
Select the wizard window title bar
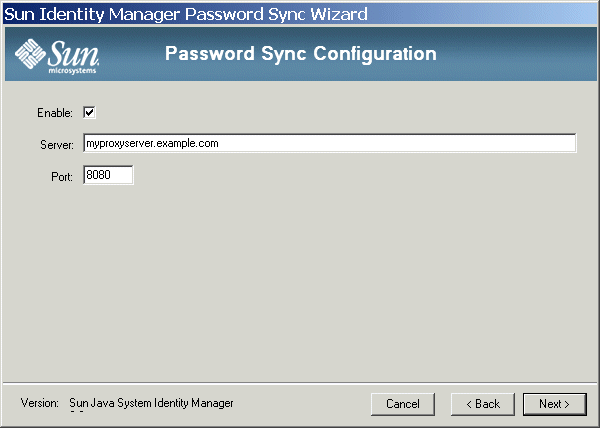point(300,15)
